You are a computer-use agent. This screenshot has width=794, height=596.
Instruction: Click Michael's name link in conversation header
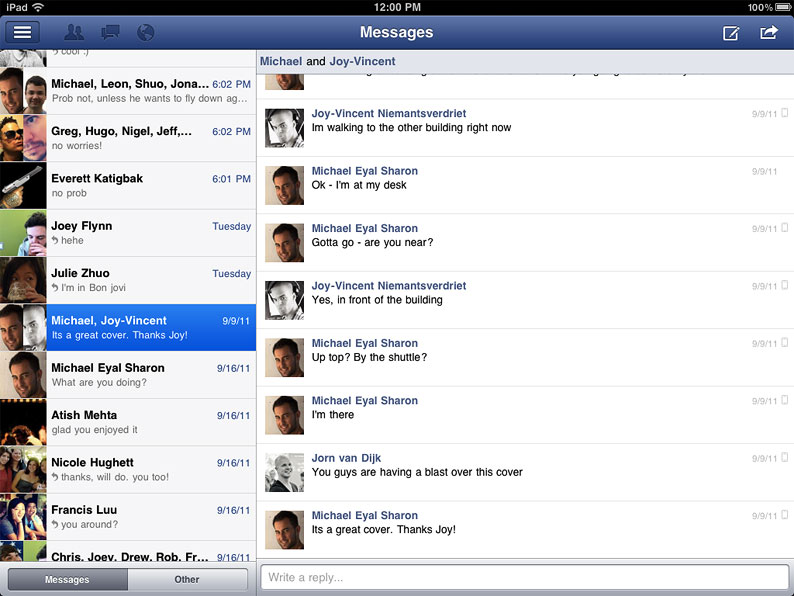tap(281, 61)
